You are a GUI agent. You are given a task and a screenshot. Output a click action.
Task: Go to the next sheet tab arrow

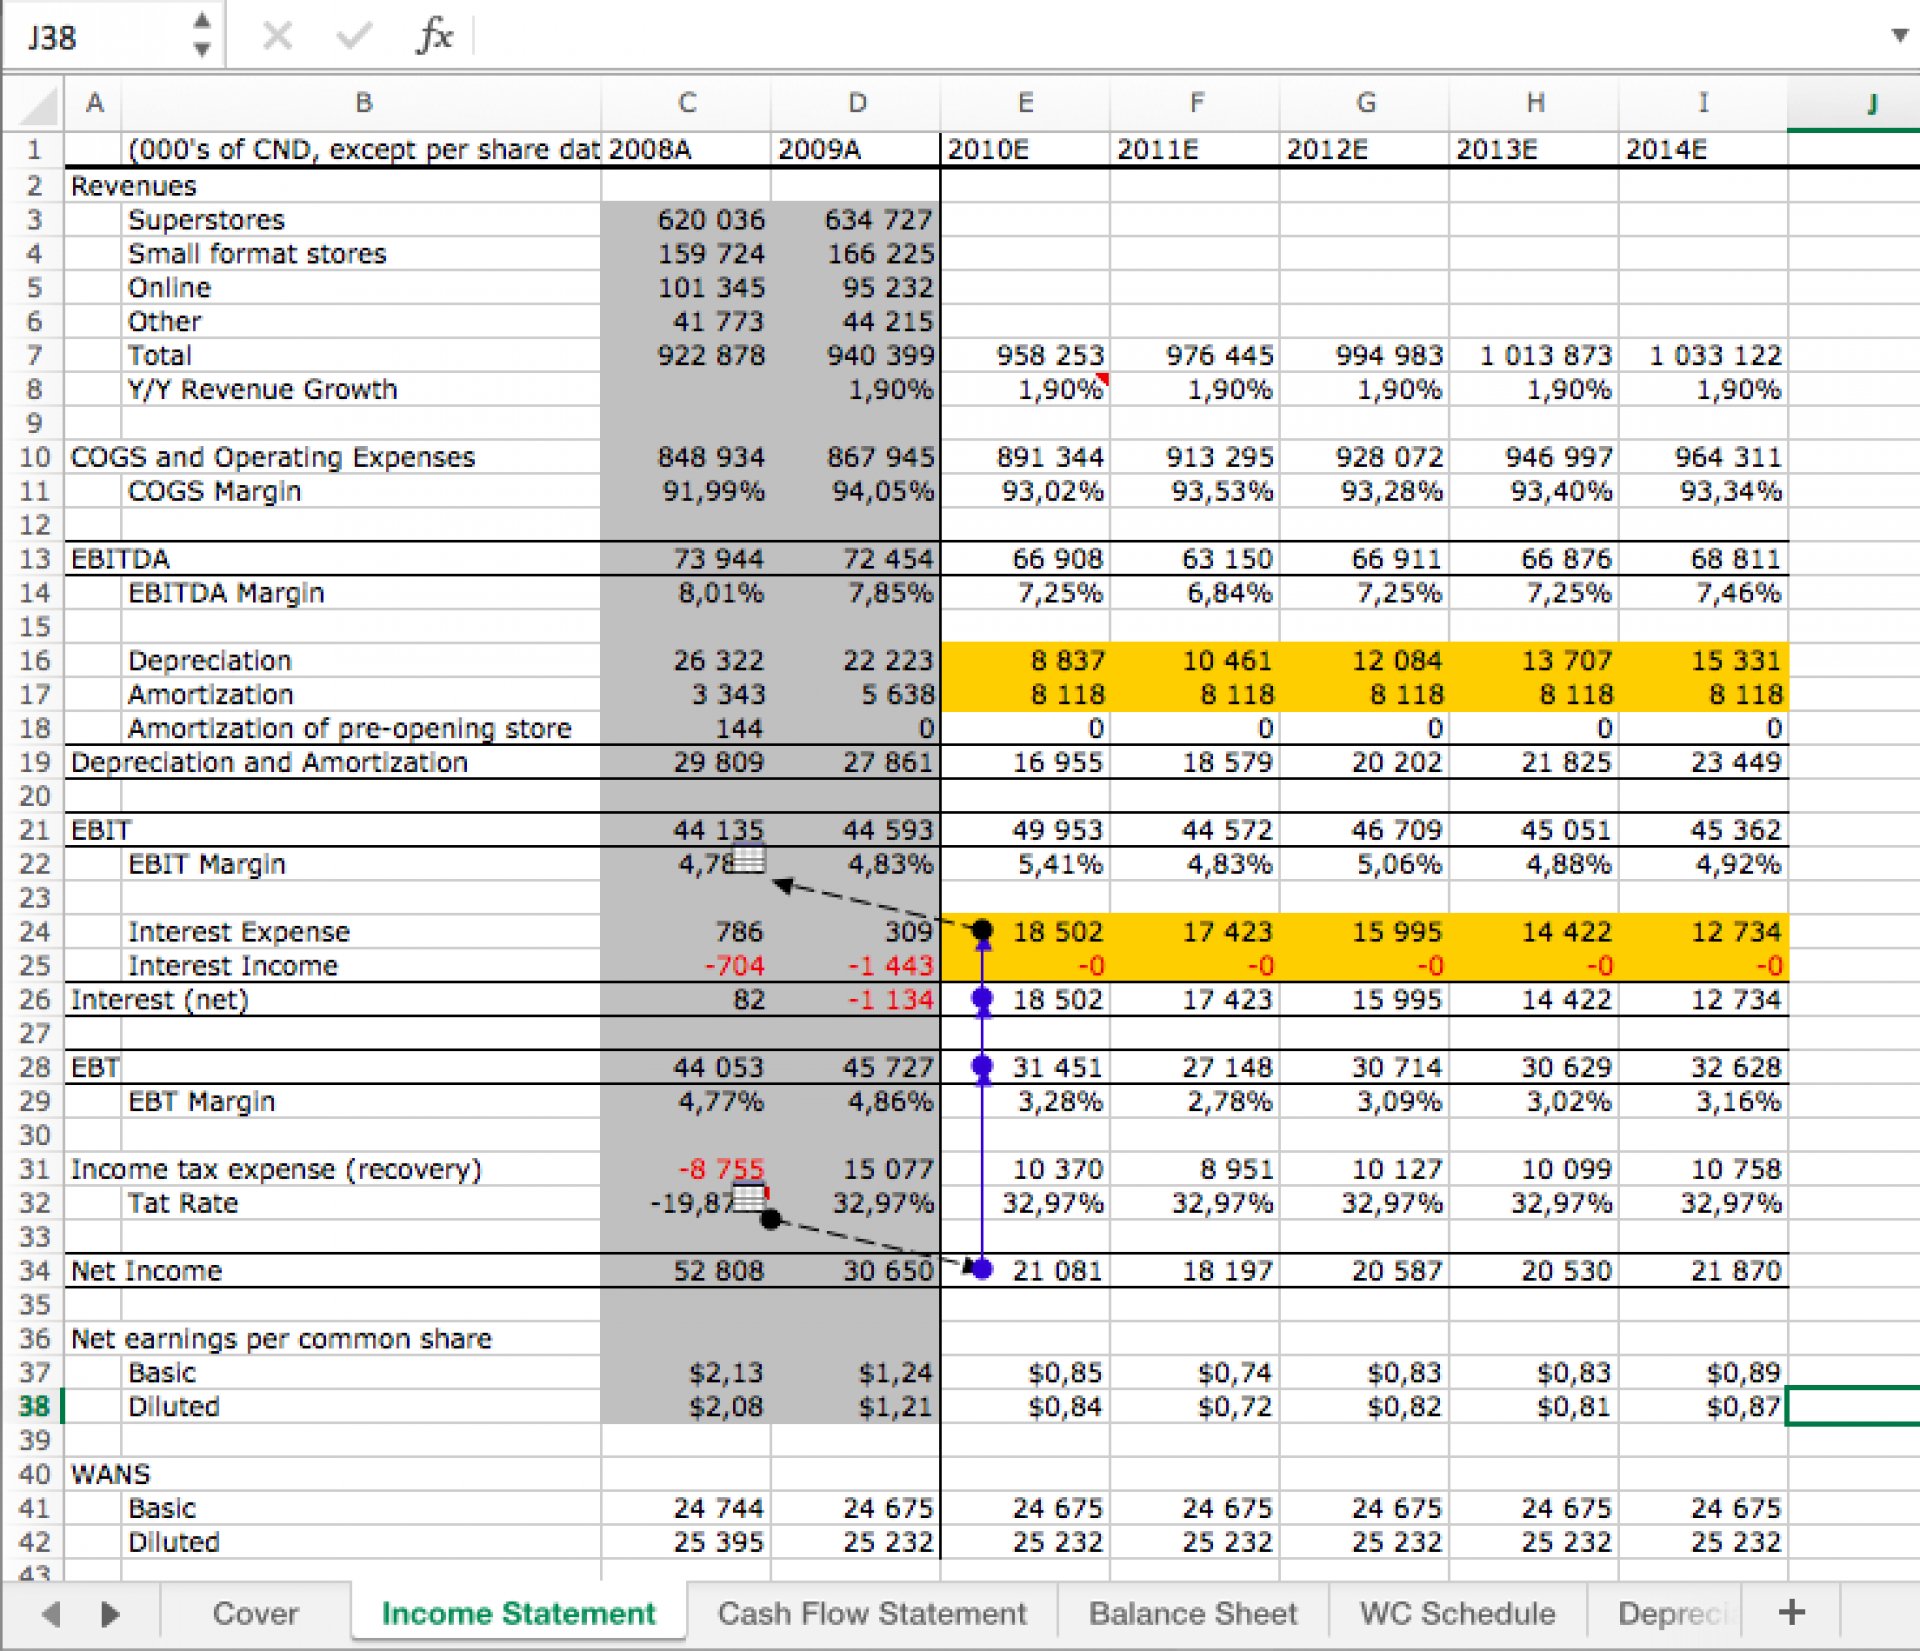tap(111, 1613)
